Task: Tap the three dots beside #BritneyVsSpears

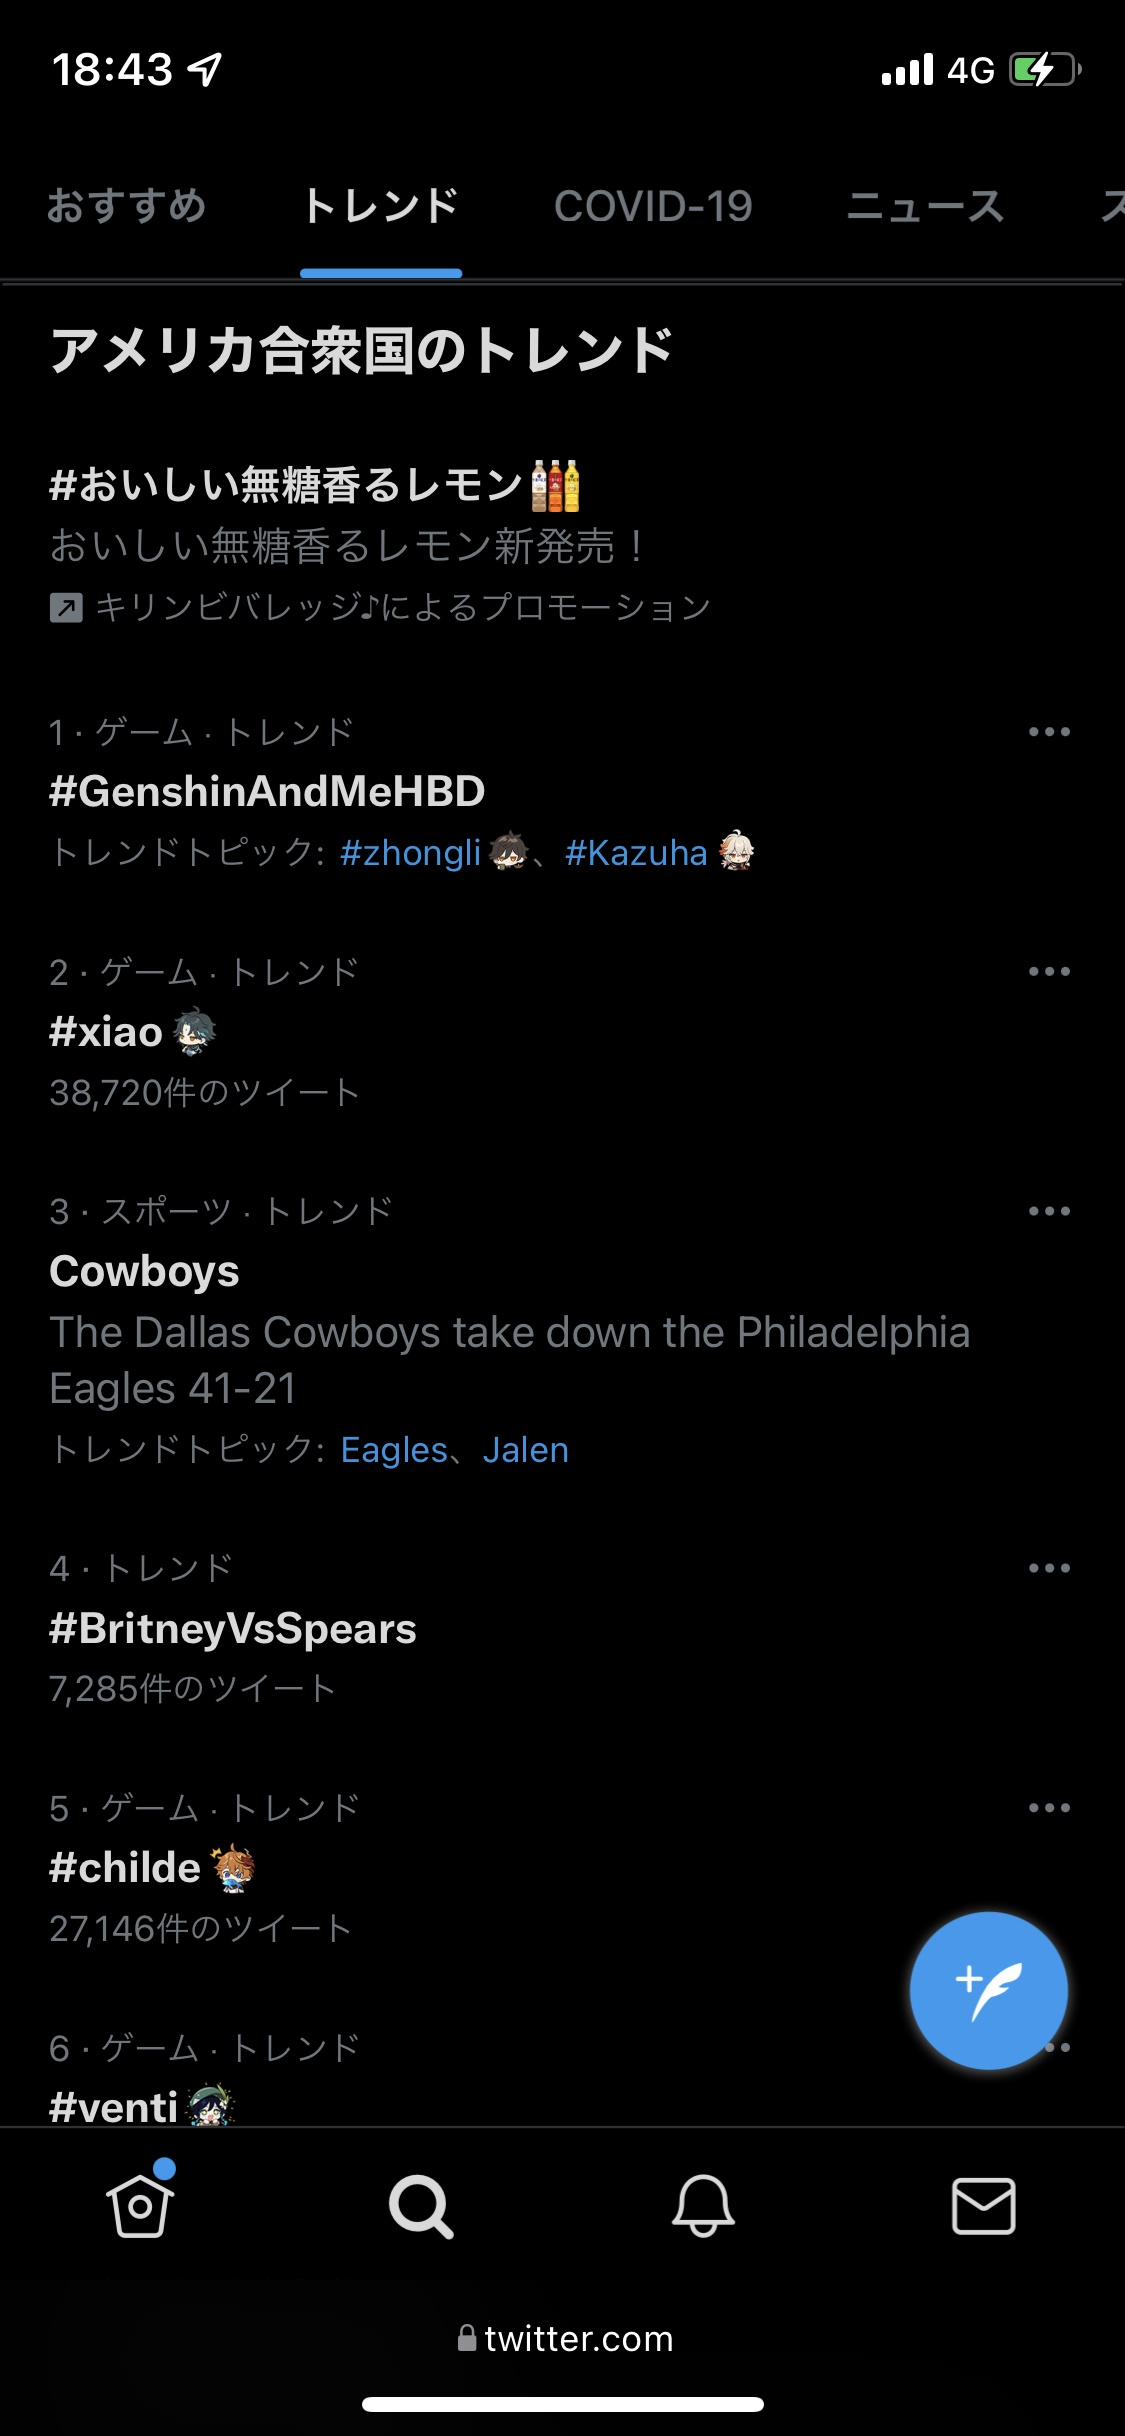Action: point(1049,1568)
